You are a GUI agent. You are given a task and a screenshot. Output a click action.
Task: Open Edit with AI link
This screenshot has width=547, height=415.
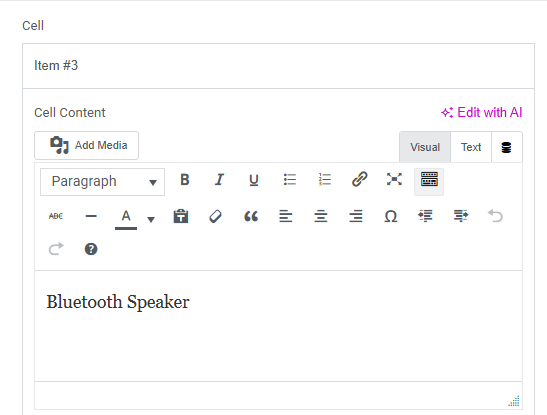point(481,112)
